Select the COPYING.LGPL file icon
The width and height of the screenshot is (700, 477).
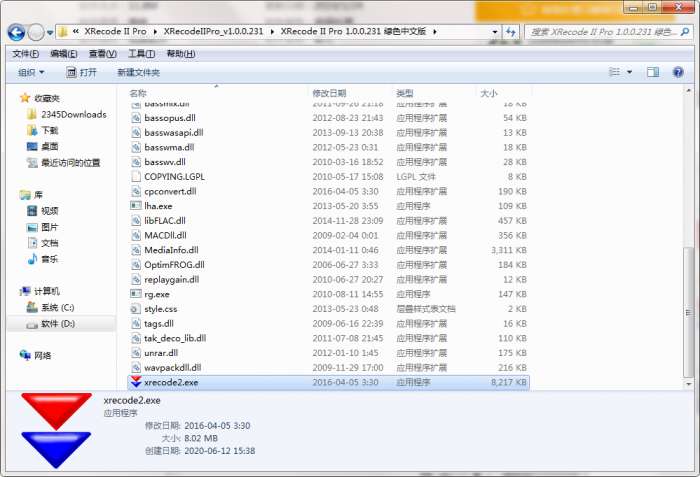tap(136, 176)
